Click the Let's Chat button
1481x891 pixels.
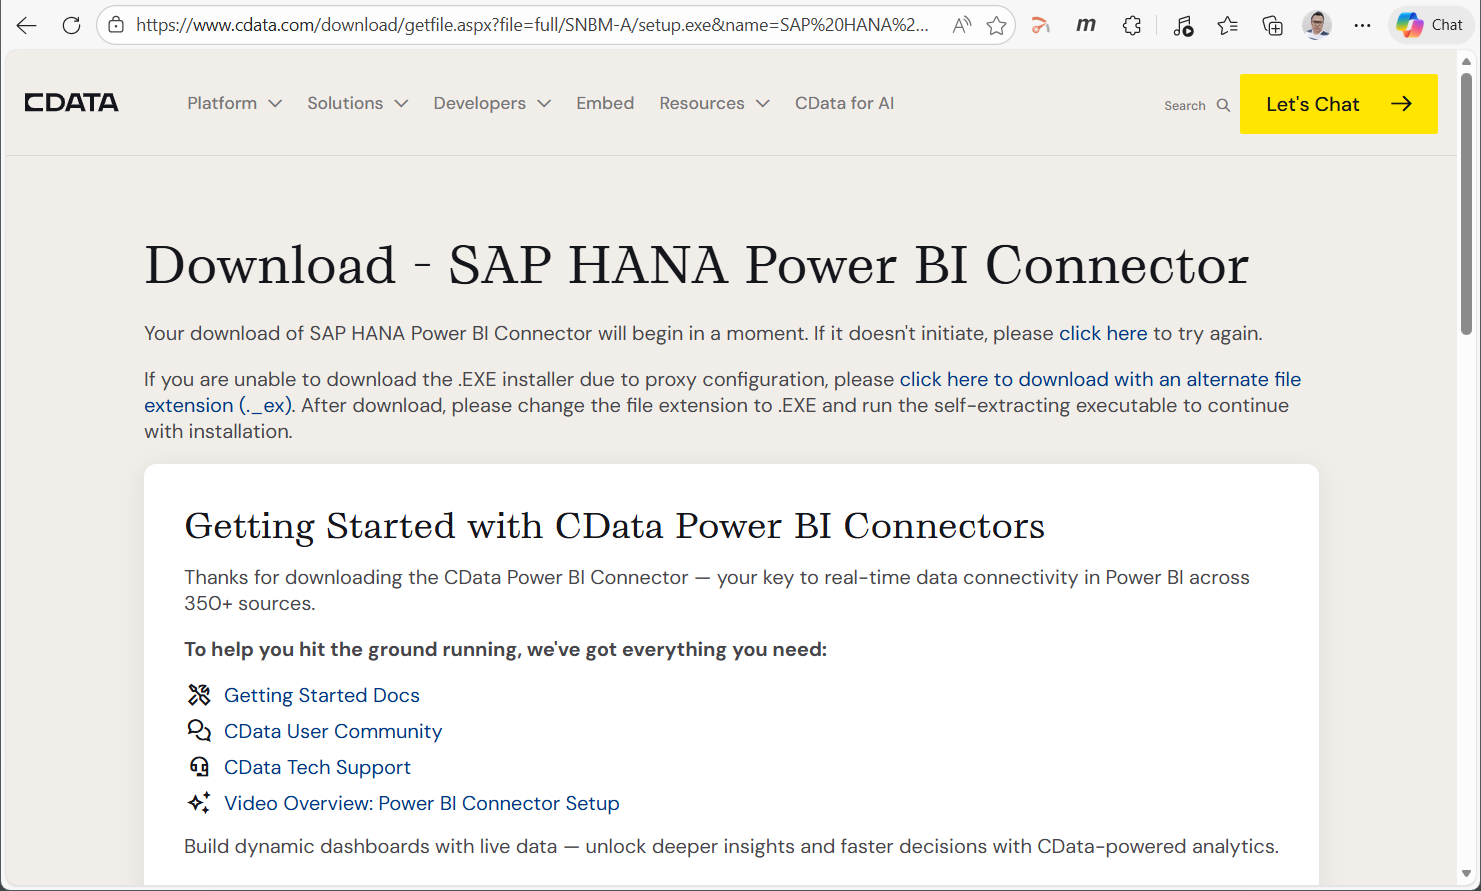click(x=1339, y=104)
